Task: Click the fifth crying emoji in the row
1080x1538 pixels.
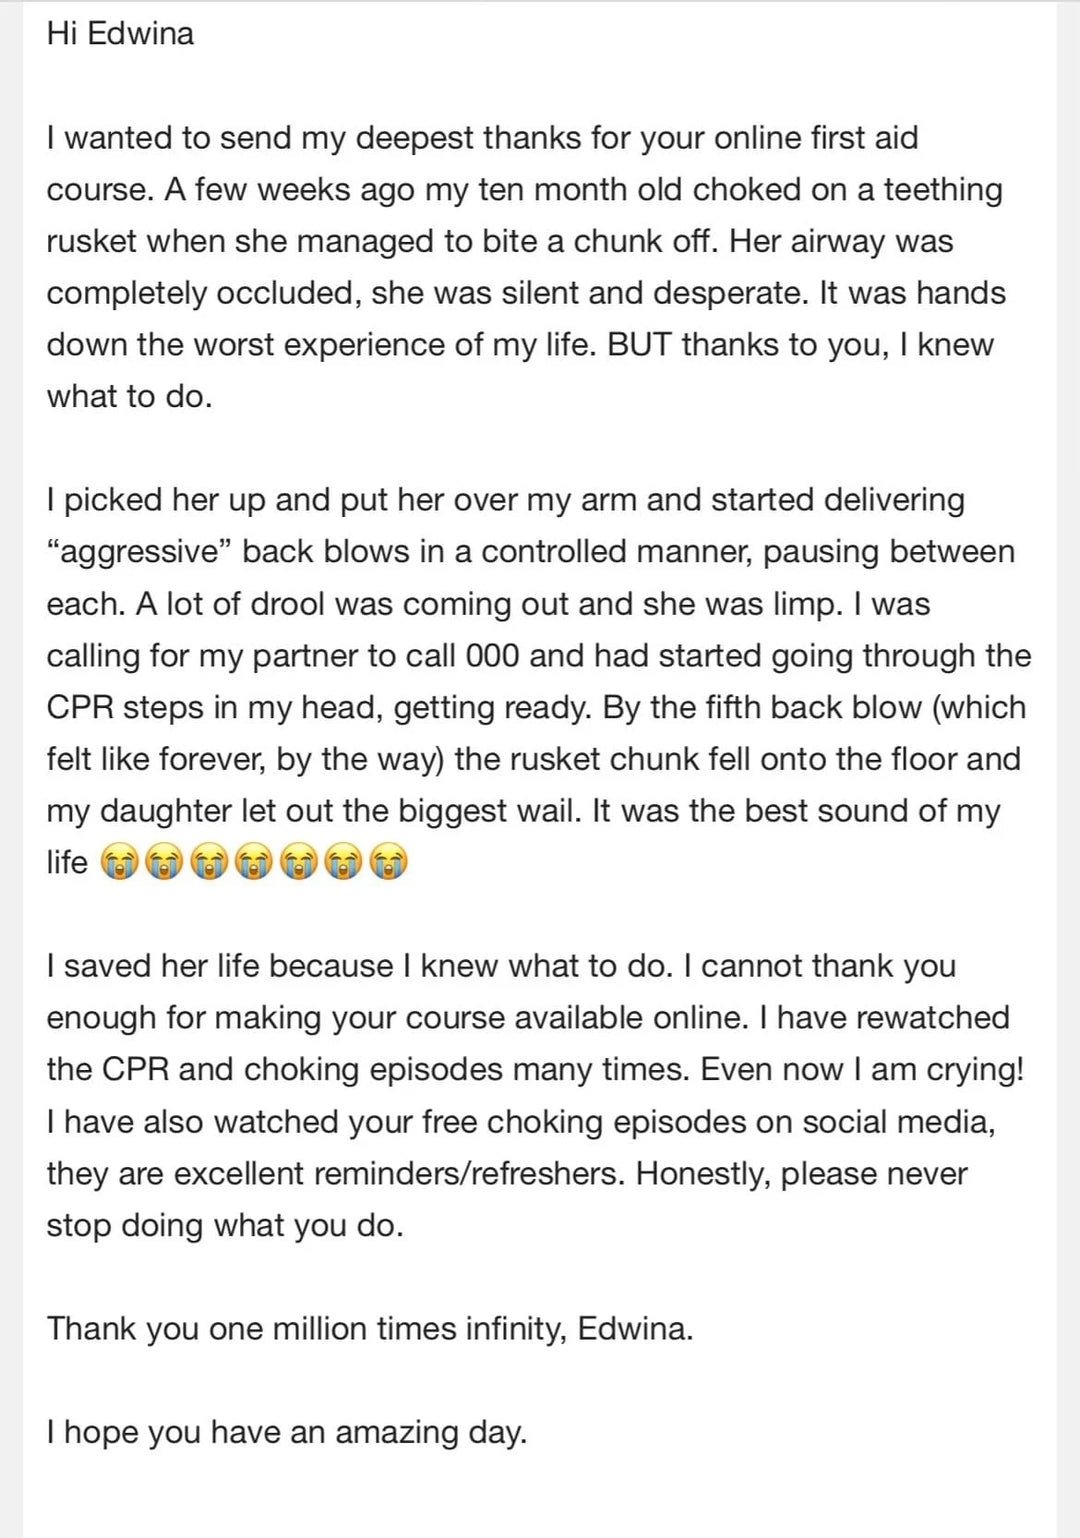Action: tap(298, 862)
